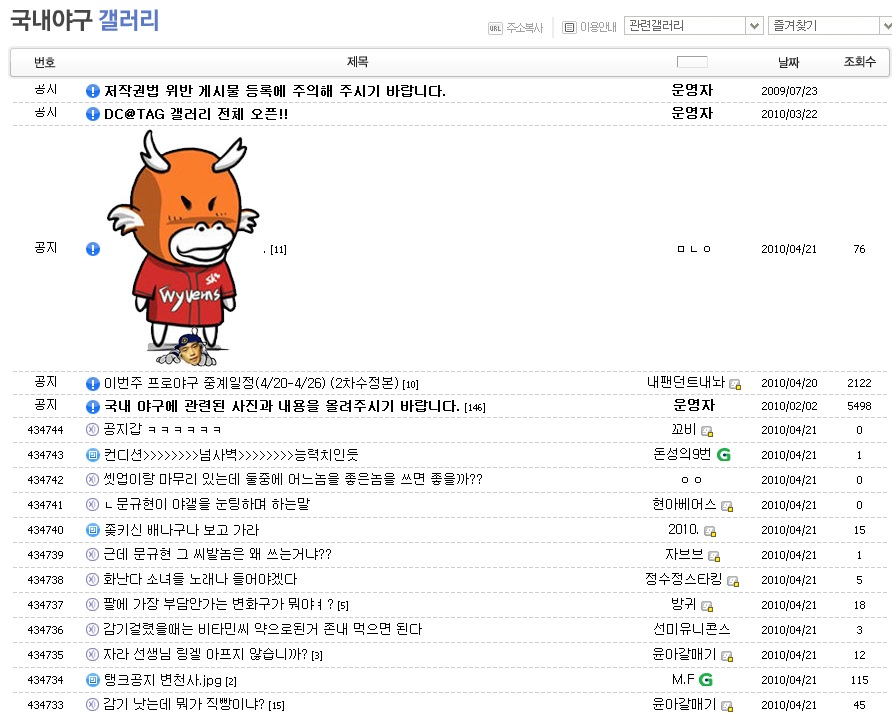This screenshot has width=892, height=714.
Task: Open the 즐겨찾기 combo box
Action: 830,26
